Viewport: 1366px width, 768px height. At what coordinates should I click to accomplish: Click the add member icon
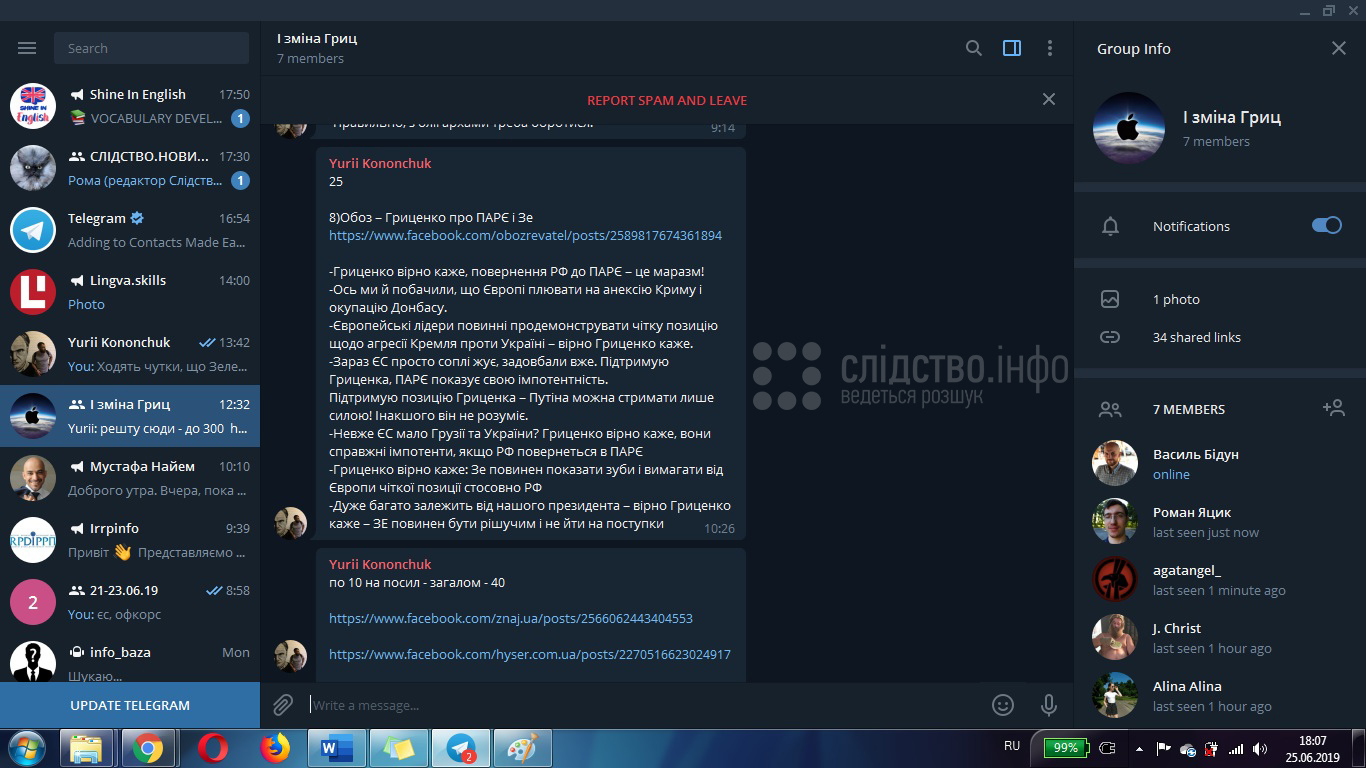1333,408
